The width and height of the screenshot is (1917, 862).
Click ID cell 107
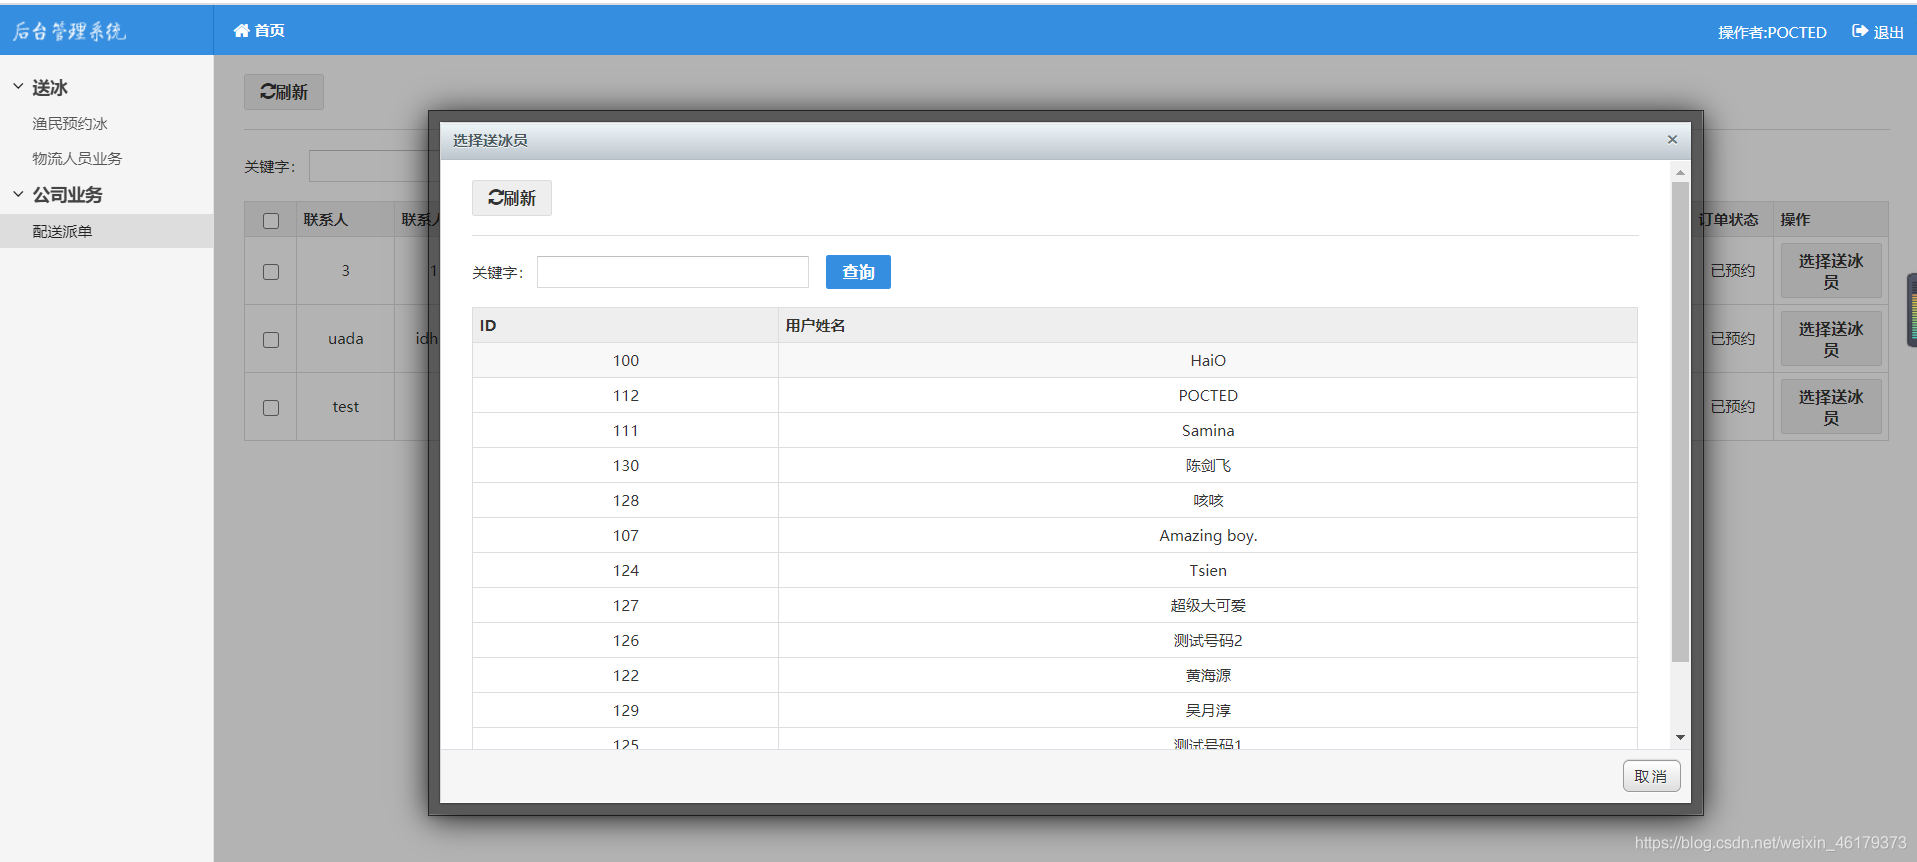tap(626, 535)
